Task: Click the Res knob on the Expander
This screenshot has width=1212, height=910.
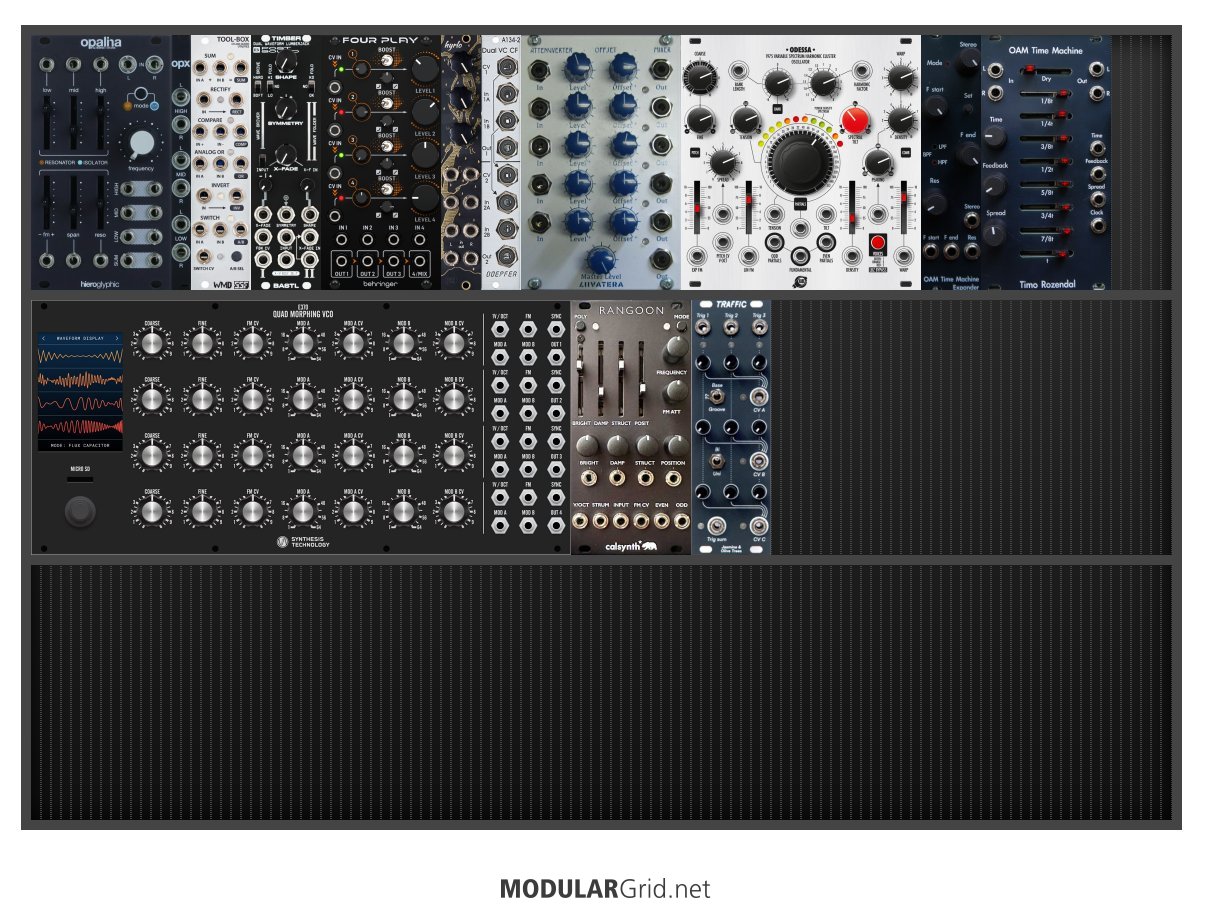Action: [936, 203]
